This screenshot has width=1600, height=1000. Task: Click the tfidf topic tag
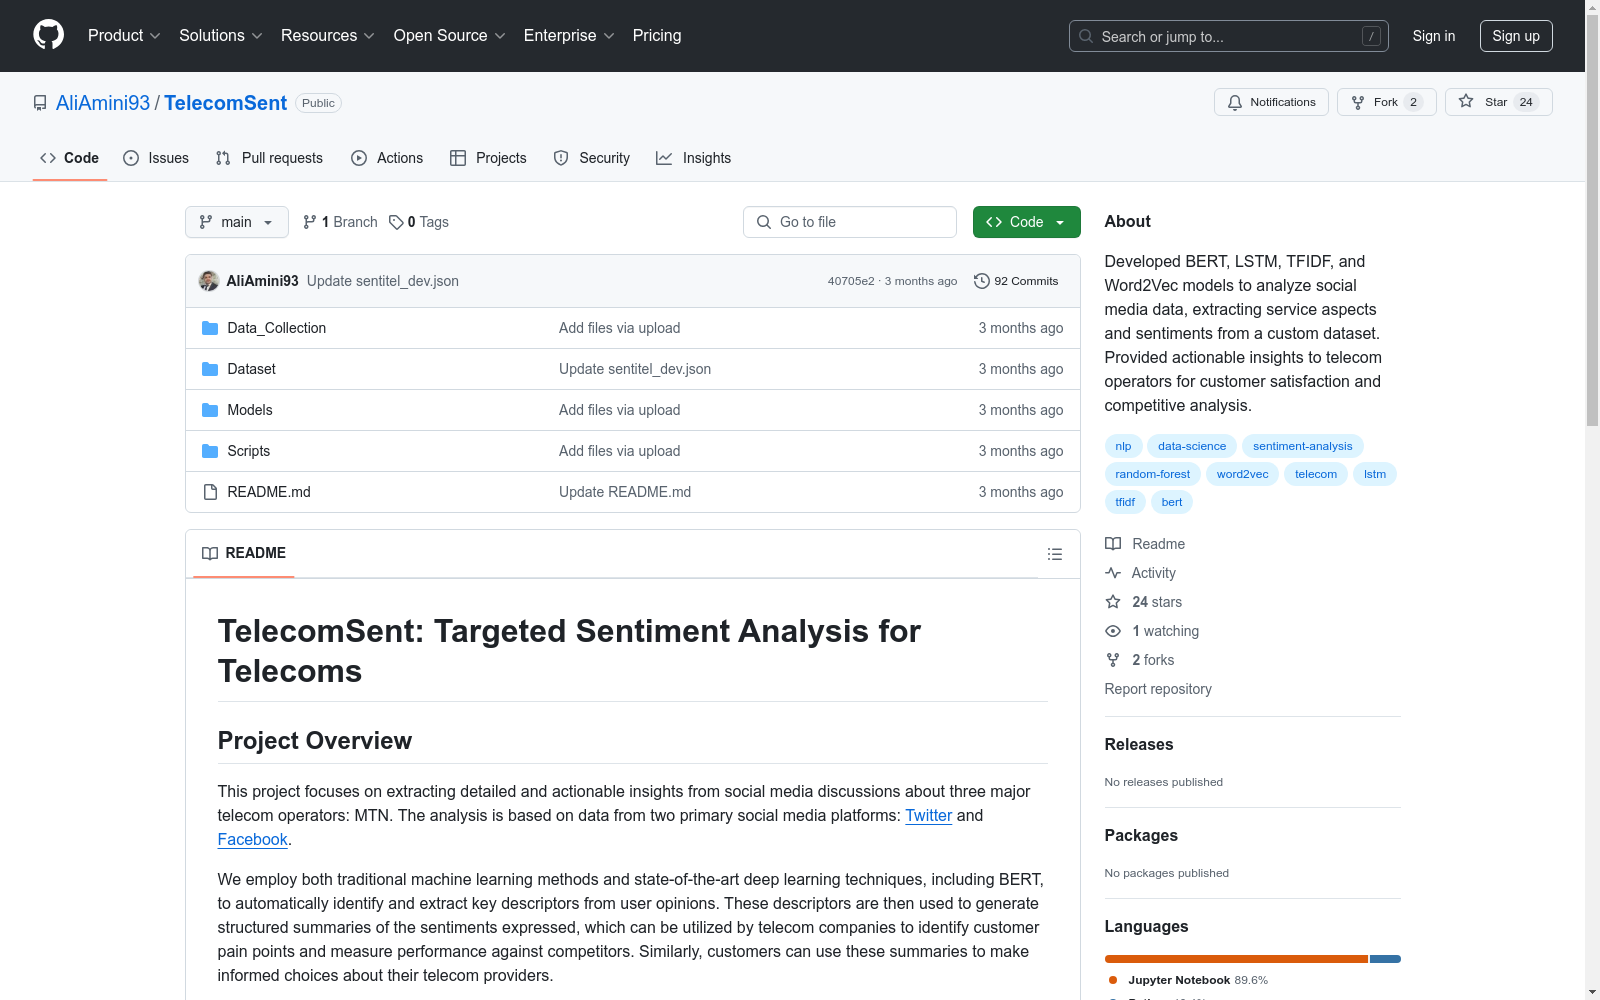tap(1125, 502)
